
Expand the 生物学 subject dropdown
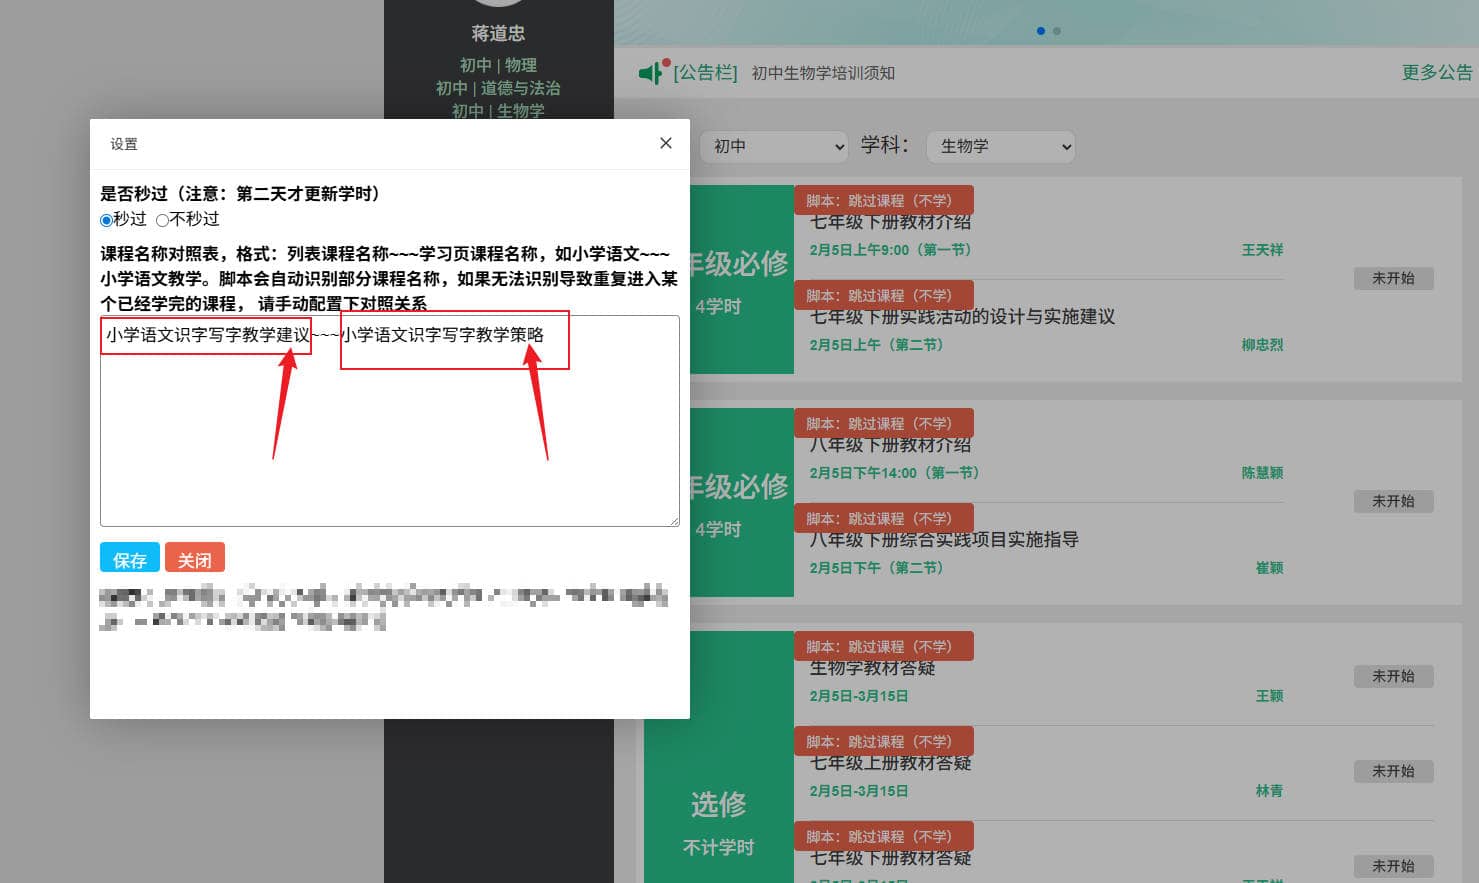[x=1000, y=146]
